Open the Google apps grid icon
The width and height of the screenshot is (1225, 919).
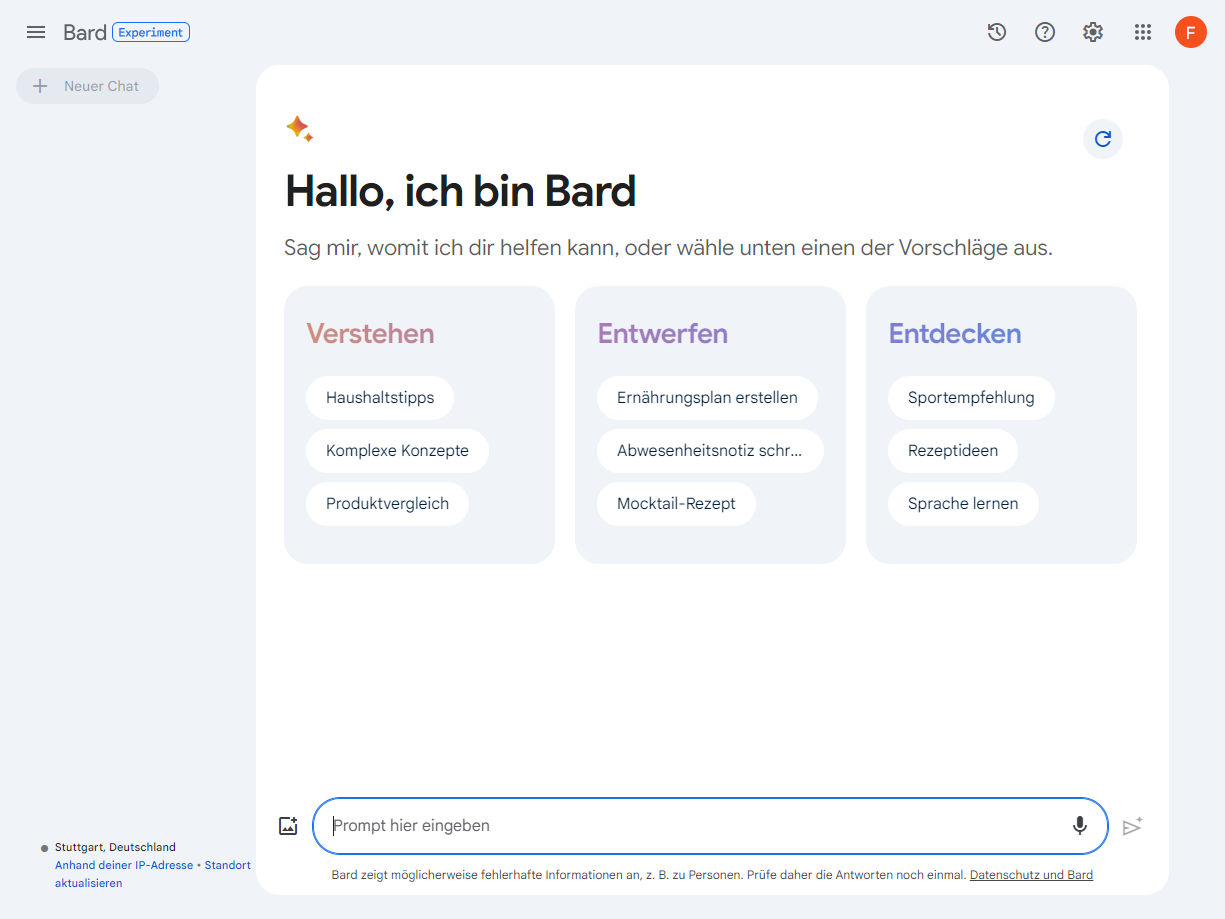coord(1142,32)
